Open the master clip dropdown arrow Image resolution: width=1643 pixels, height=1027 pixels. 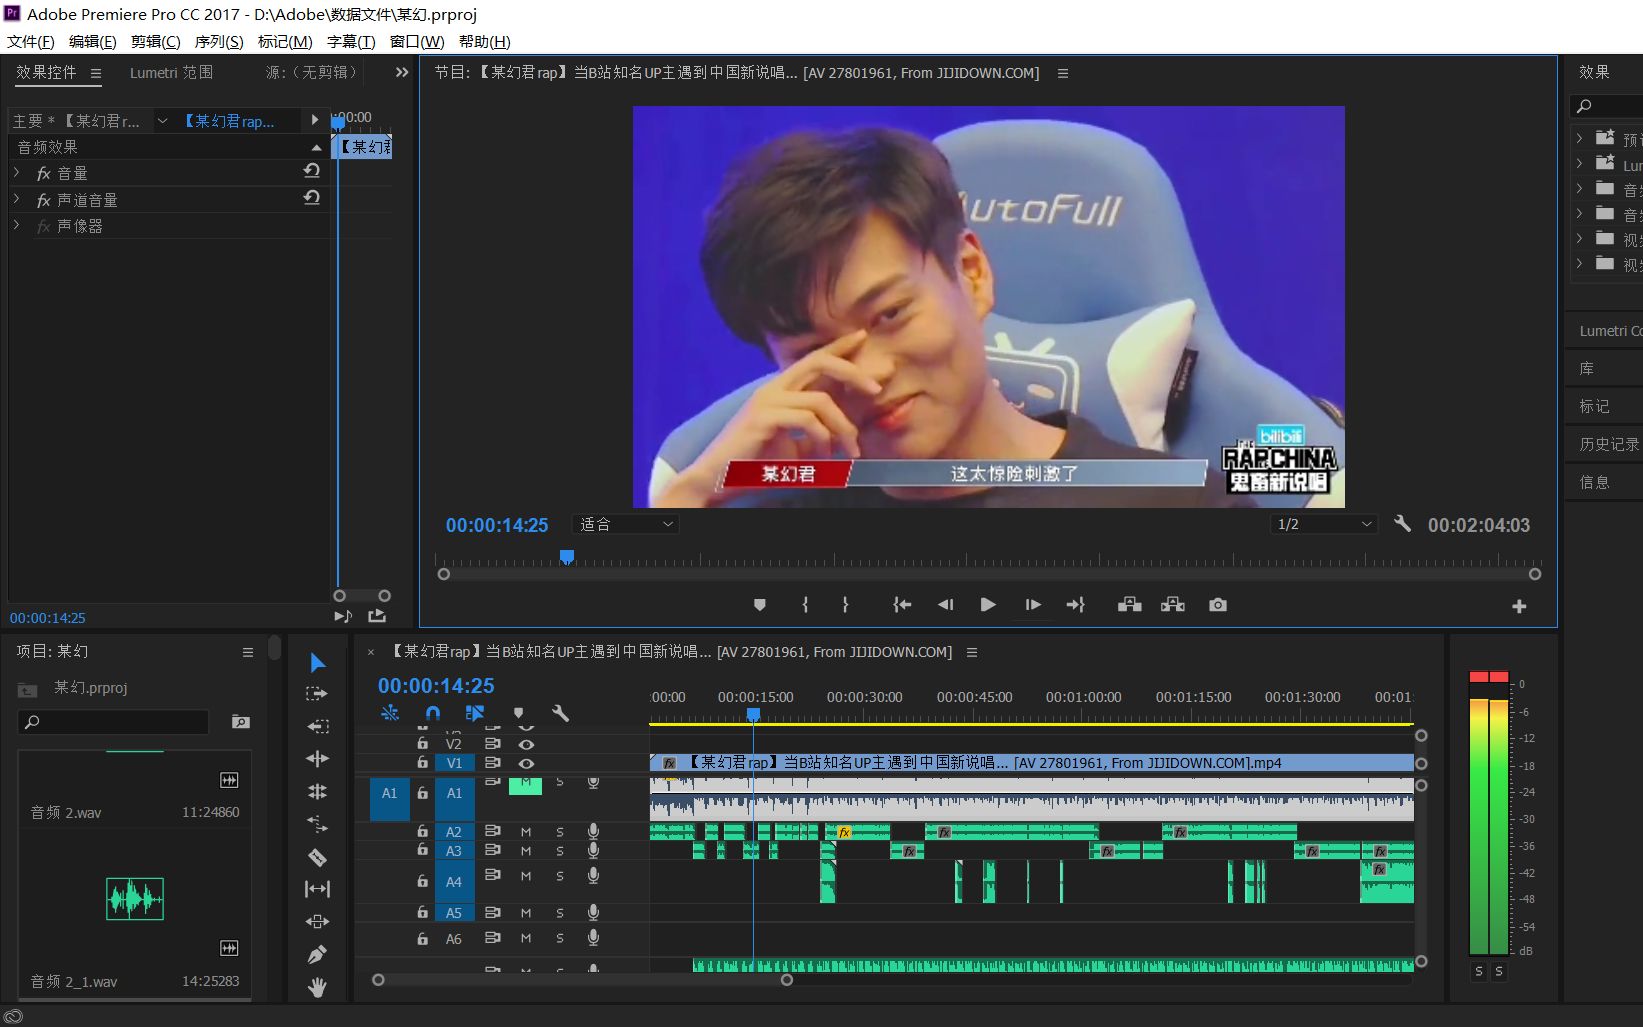[162, 121]
